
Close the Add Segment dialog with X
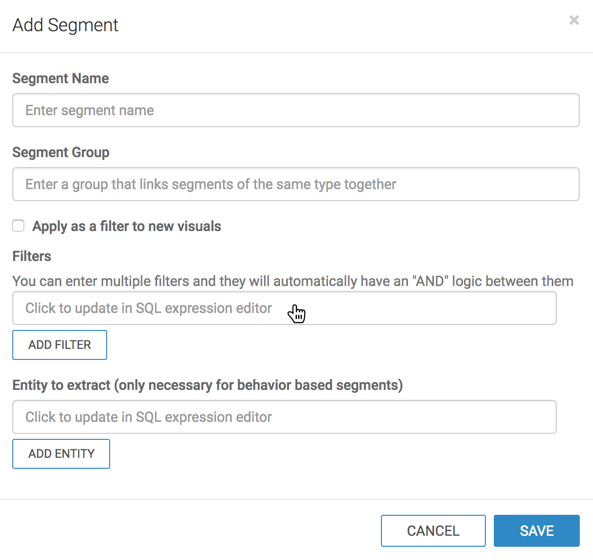point(574,20)
